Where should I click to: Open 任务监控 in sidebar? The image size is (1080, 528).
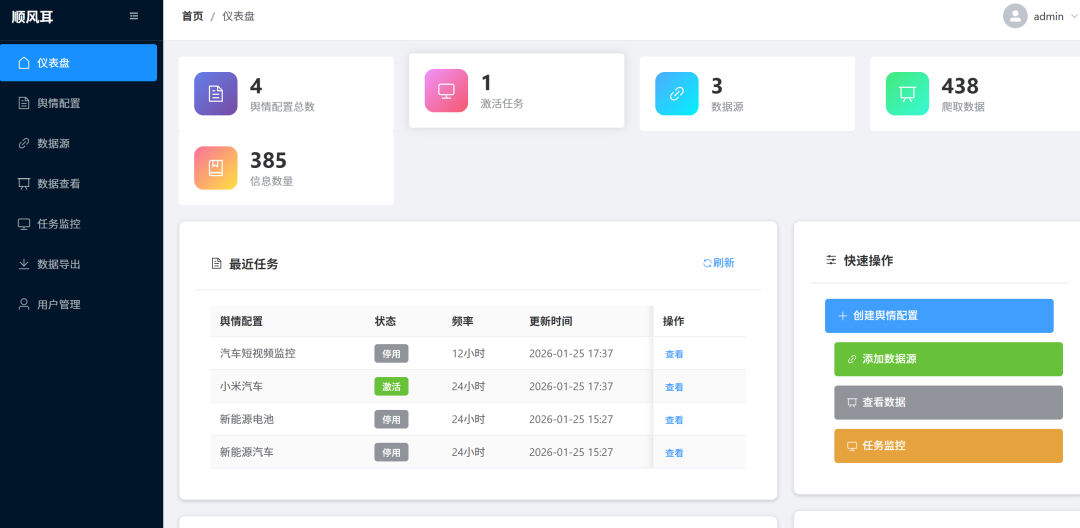tap(79, 224)
